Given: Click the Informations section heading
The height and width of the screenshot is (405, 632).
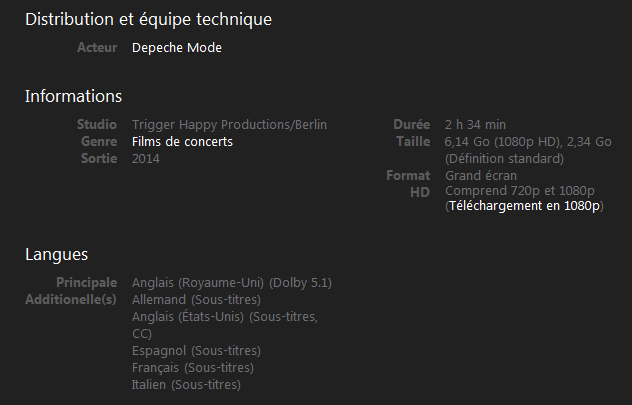Looking at the screenshot, I should [73, 96].
